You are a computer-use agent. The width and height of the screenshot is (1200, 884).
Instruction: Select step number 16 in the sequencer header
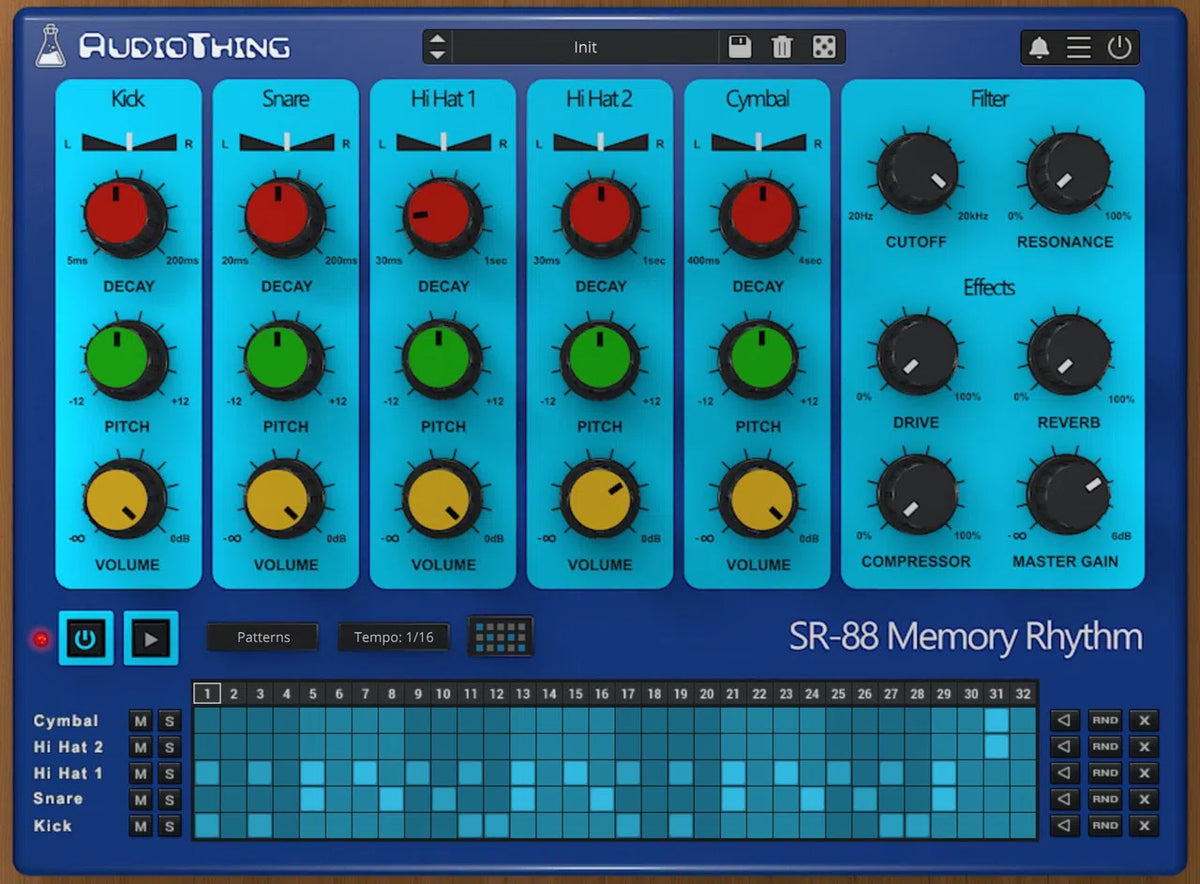602,692
